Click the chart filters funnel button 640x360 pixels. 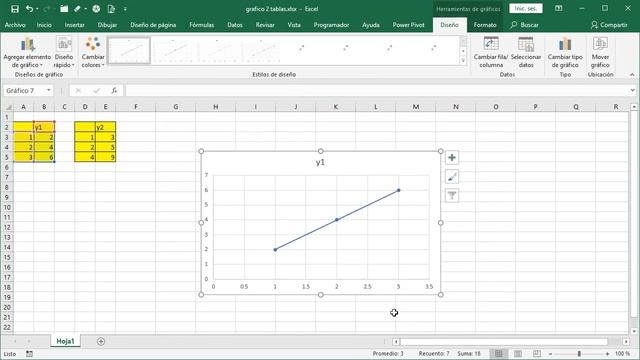(x=452, y=196)
